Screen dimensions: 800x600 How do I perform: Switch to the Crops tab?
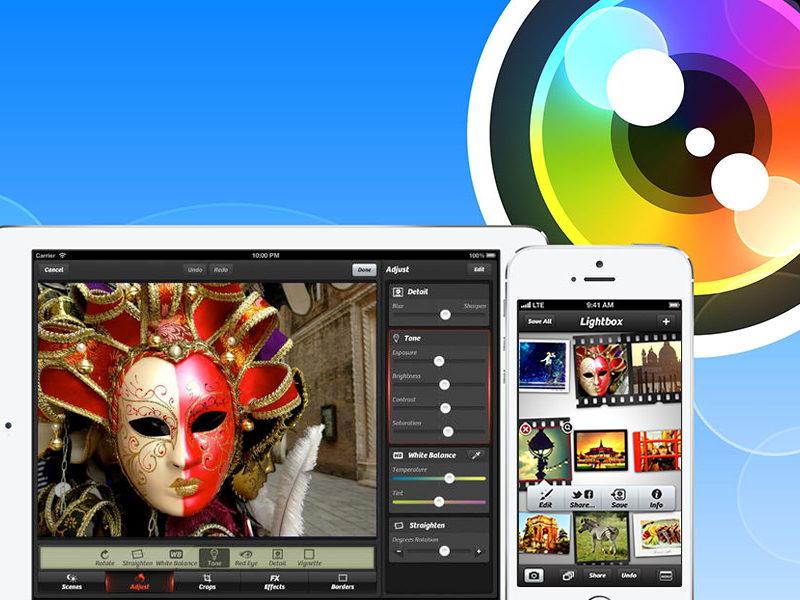click(207, 582)
